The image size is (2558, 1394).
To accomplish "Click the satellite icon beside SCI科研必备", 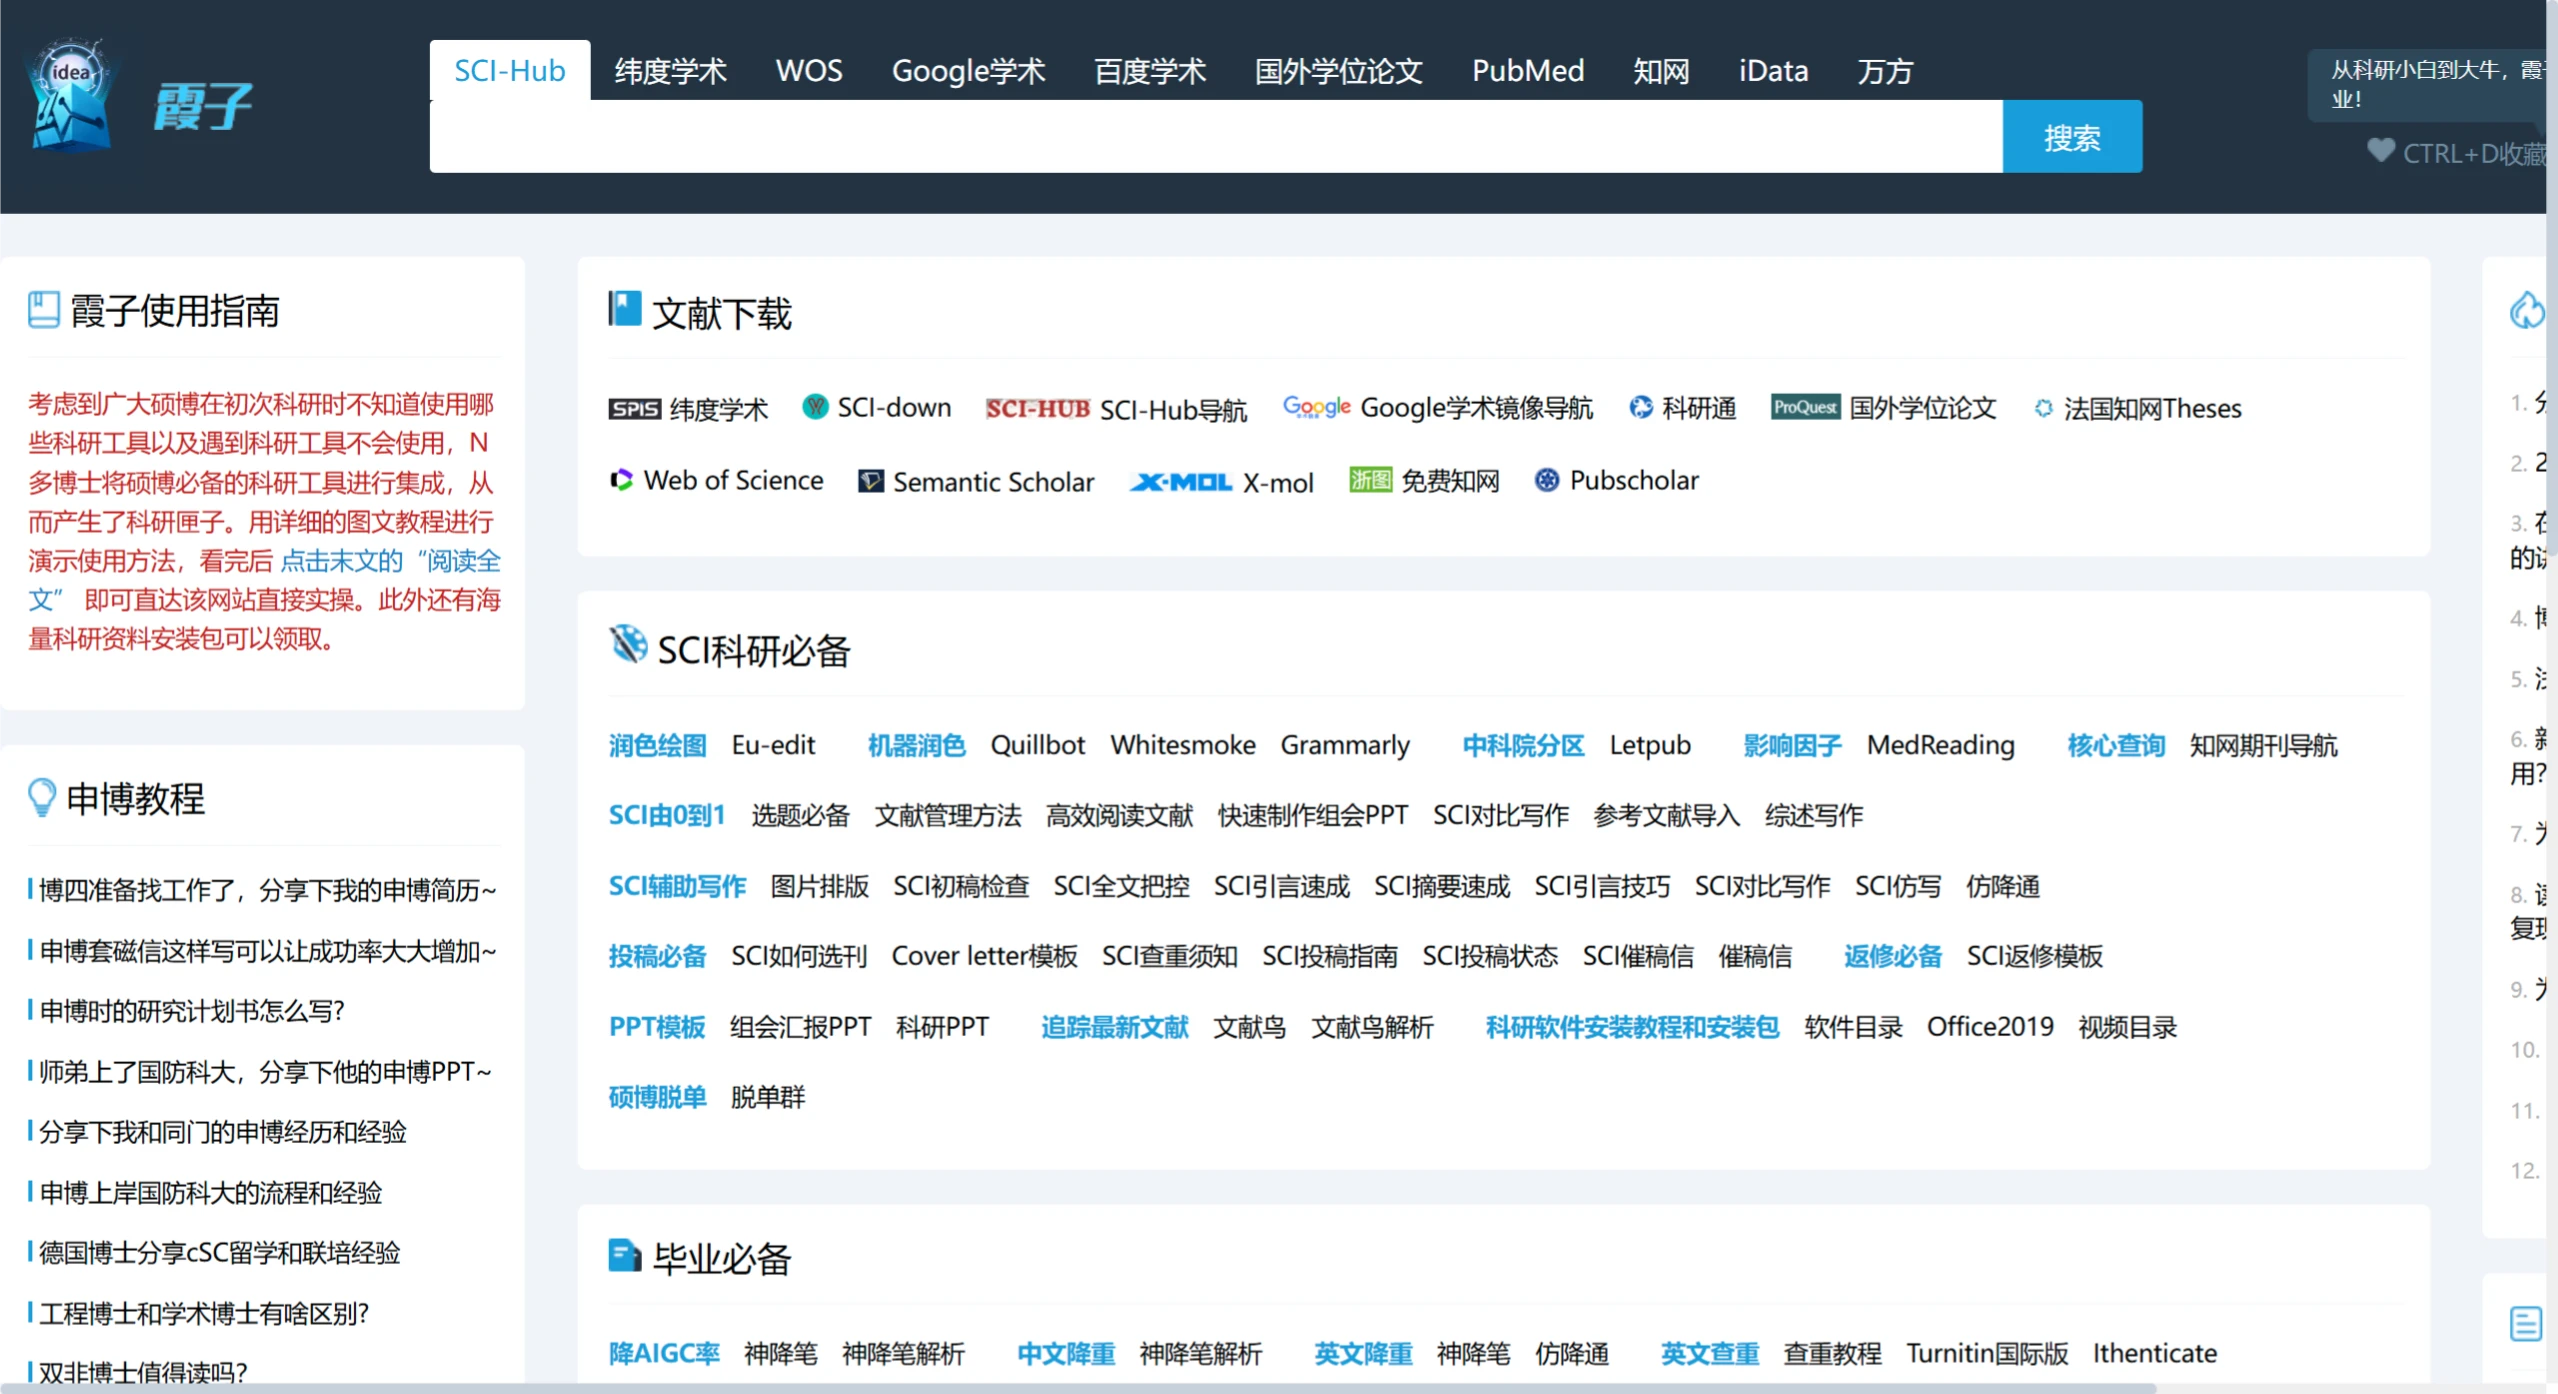I will point(628,644).
